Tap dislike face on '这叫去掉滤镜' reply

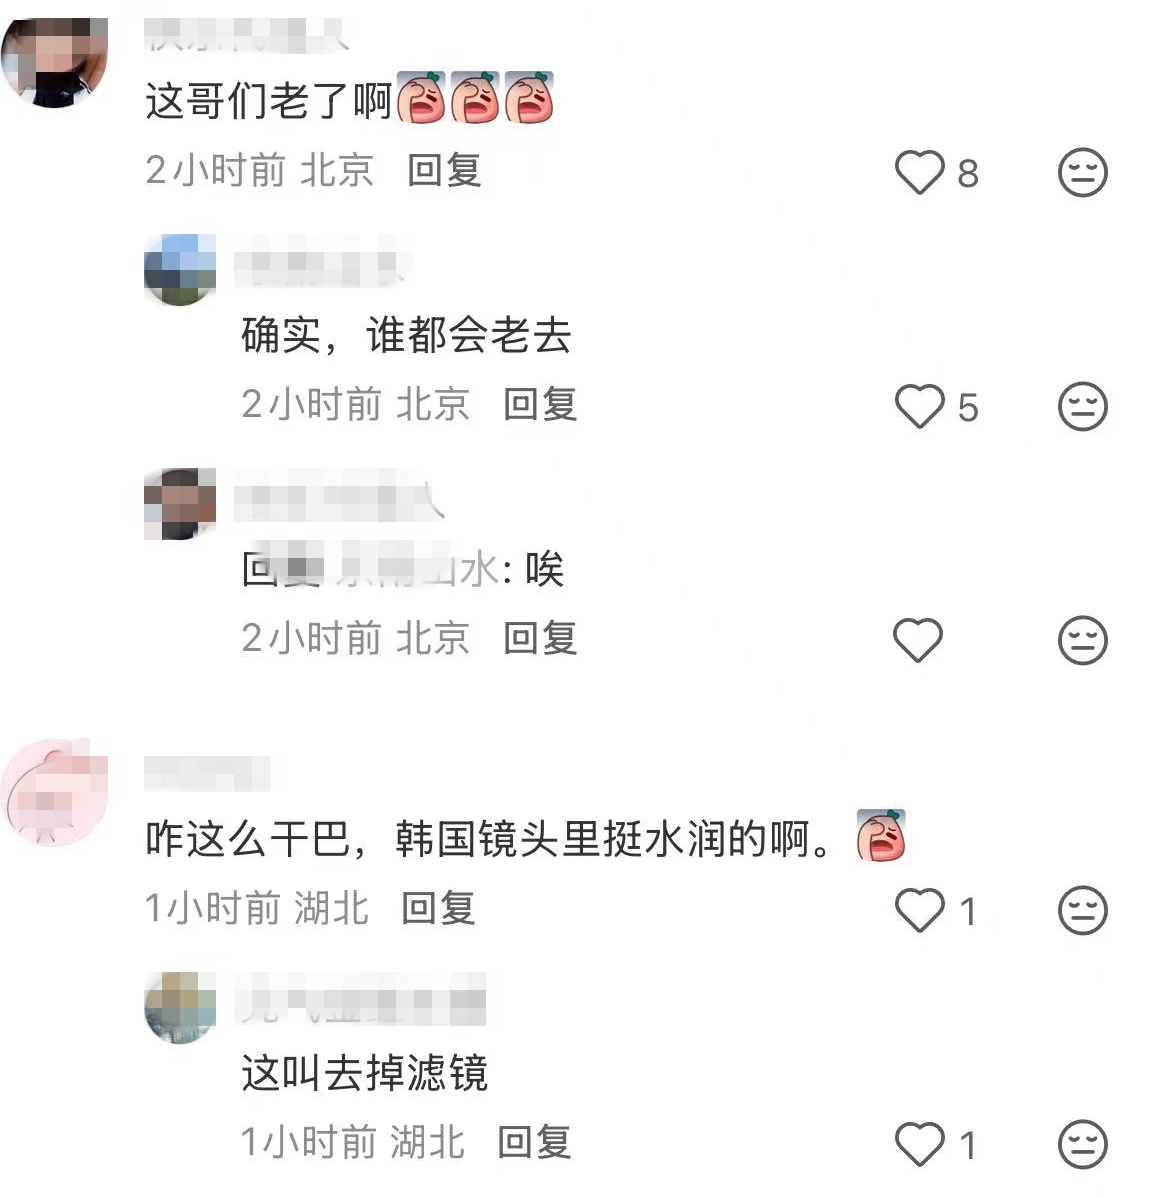(1082, 1144)
